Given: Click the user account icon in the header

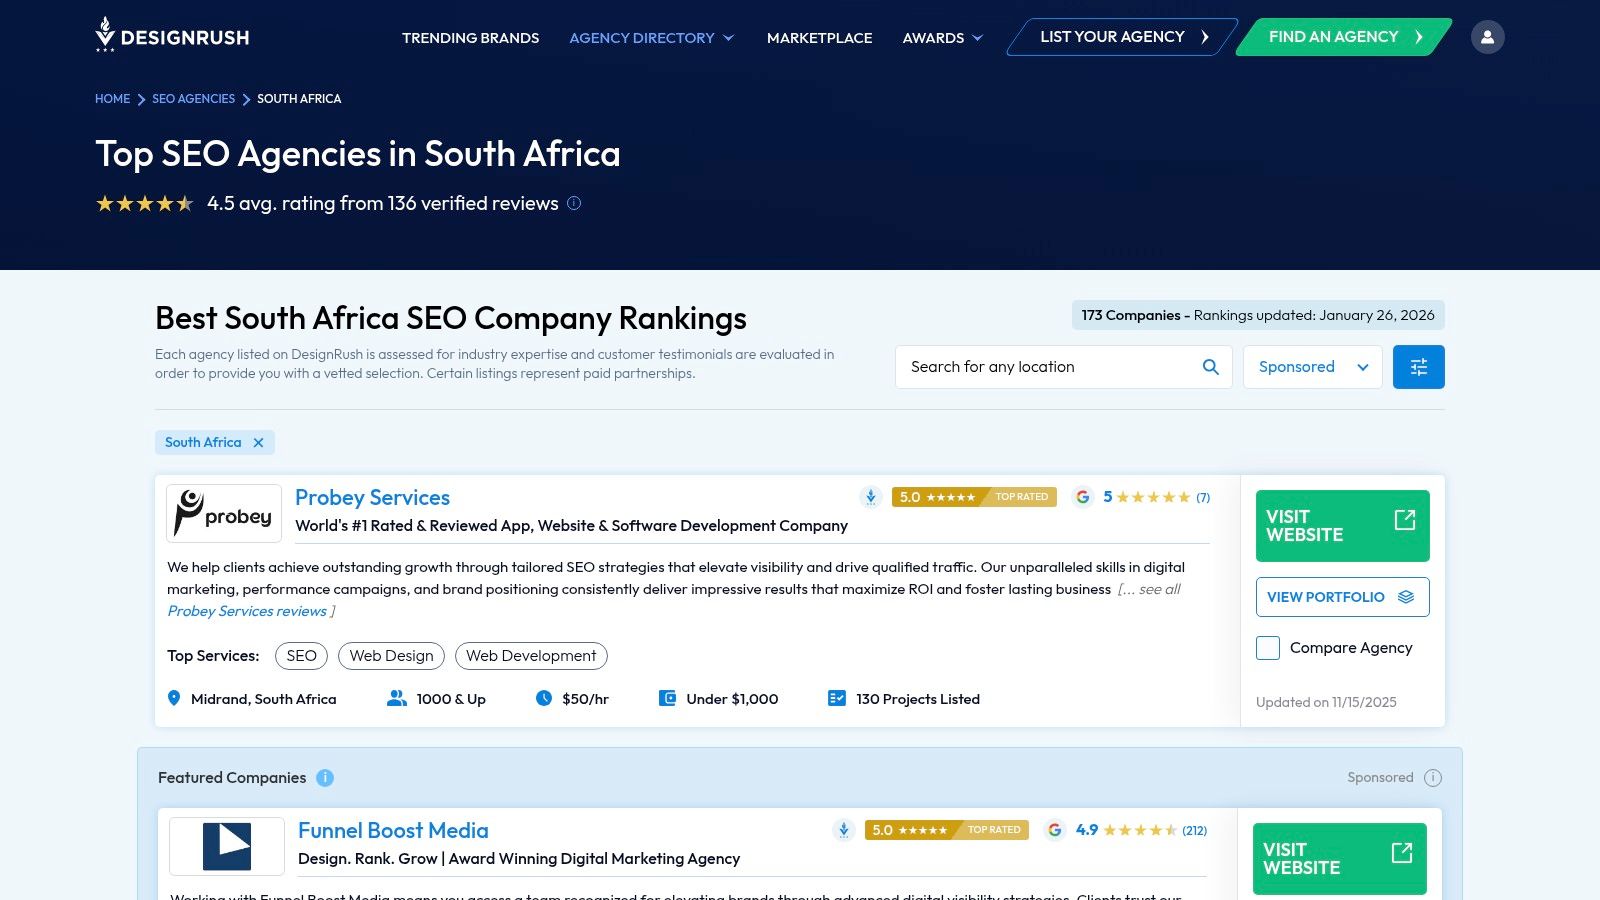Looking at the screenshot, I should [x=1488, y=36].
